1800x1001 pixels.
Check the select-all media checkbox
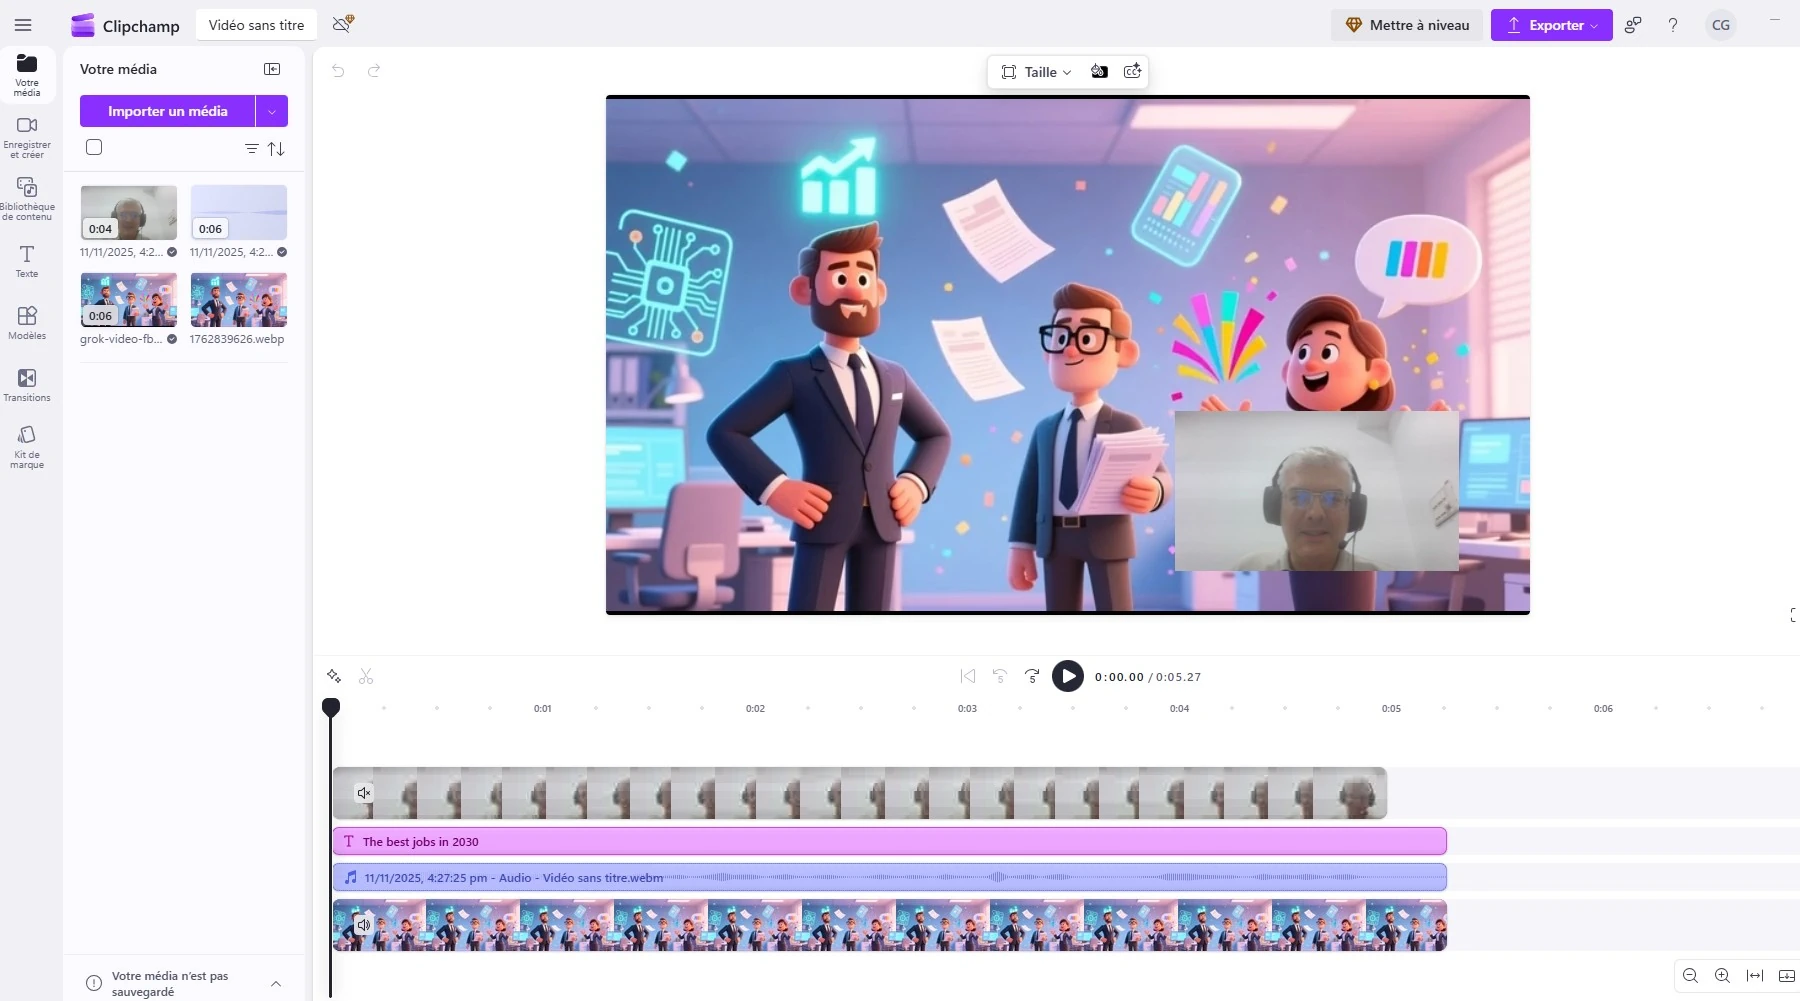tap(93, 146)
